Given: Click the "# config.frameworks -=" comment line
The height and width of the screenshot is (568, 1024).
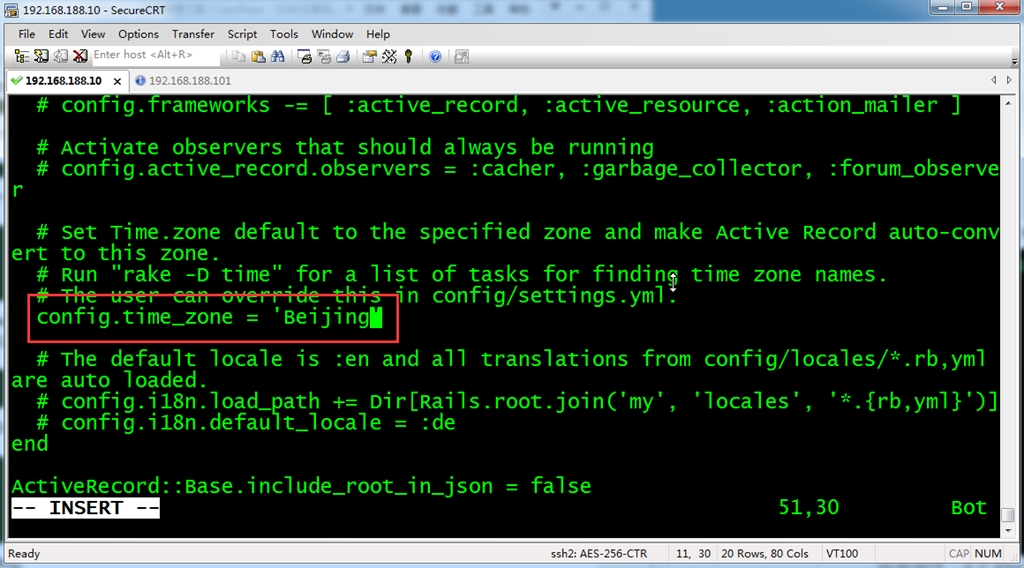Looking at the screenshot, I should (499, 106).
